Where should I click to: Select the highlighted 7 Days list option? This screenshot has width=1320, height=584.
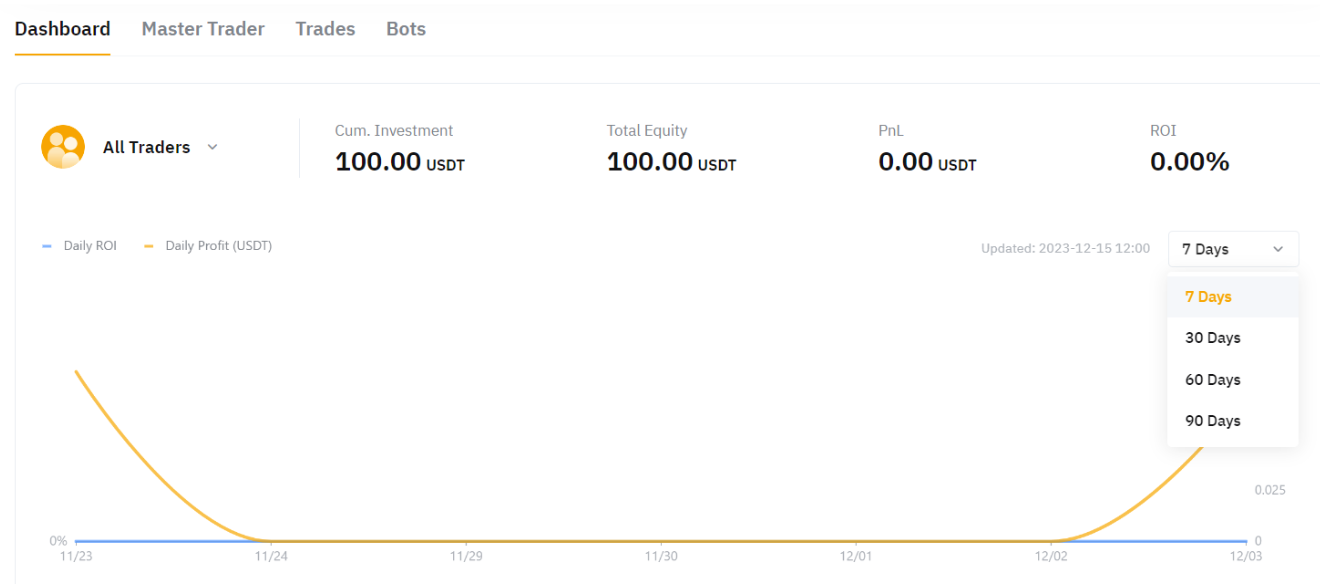pyautogui.click(x=1208, y=297)
